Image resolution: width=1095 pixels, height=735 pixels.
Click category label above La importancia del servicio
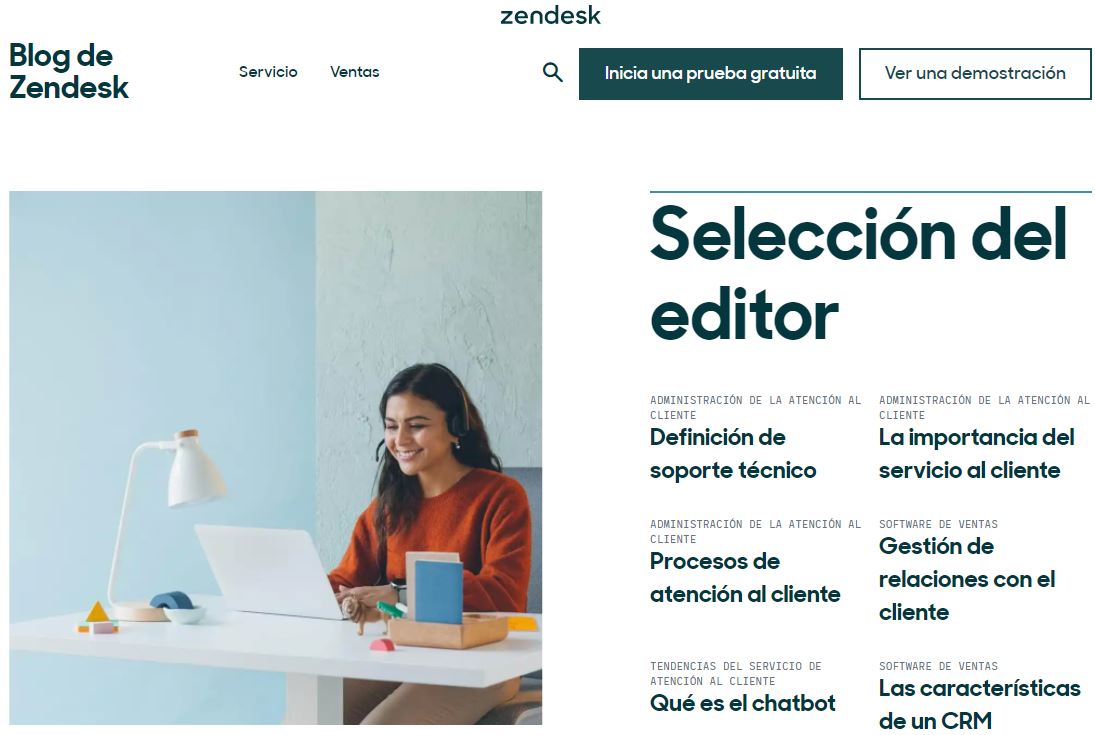click(x=984, y=407)
